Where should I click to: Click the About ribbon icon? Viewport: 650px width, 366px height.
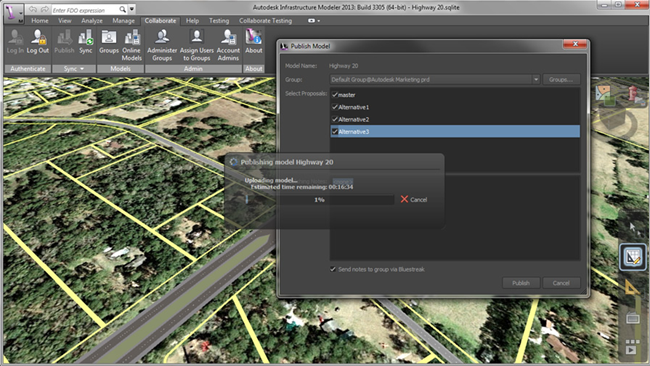[x=254, y=42]
